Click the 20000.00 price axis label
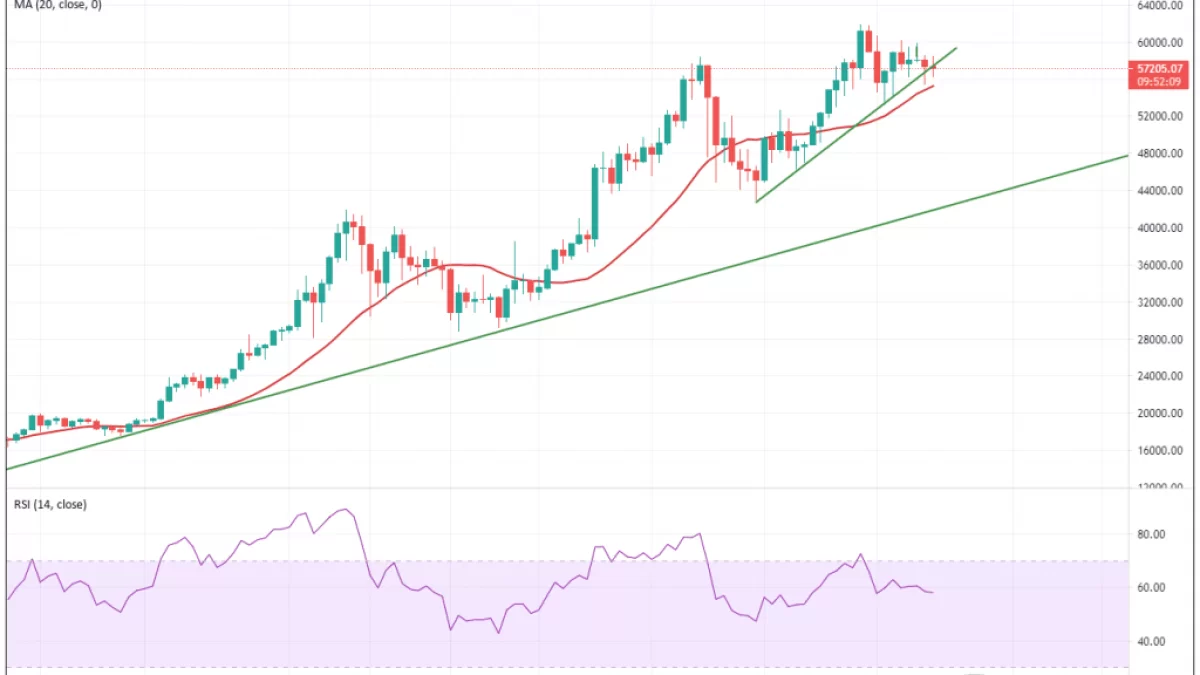The height and width of the screenshot is (675, 1200). point(1162,414)
